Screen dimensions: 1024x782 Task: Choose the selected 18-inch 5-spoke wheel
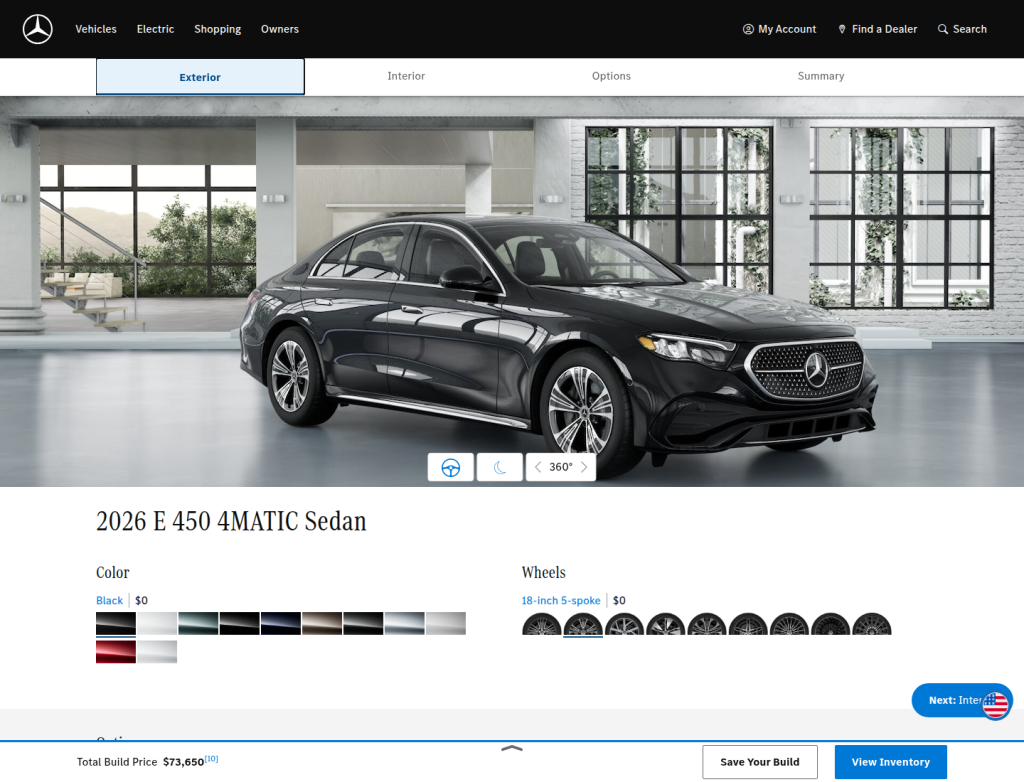pyautogui.click(x=583, y=625)
